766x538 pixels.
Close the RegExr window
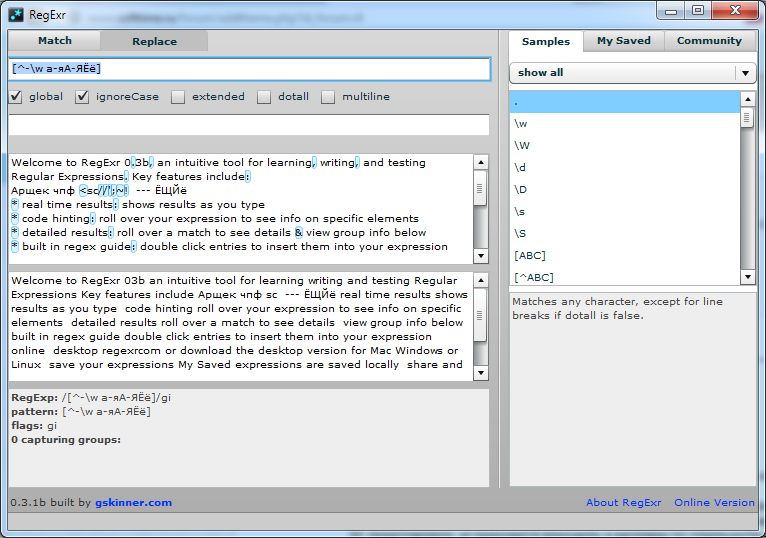pyautogui.click(x=734, y=10)
